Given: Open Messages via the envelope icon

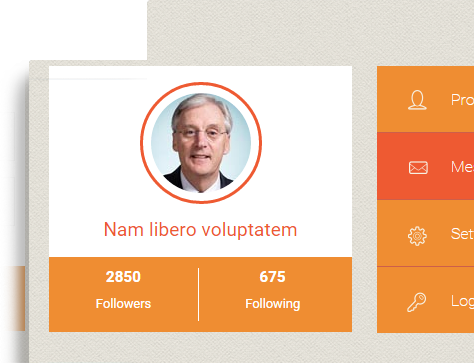Looking at the screenshot, I should pos(418,168).
